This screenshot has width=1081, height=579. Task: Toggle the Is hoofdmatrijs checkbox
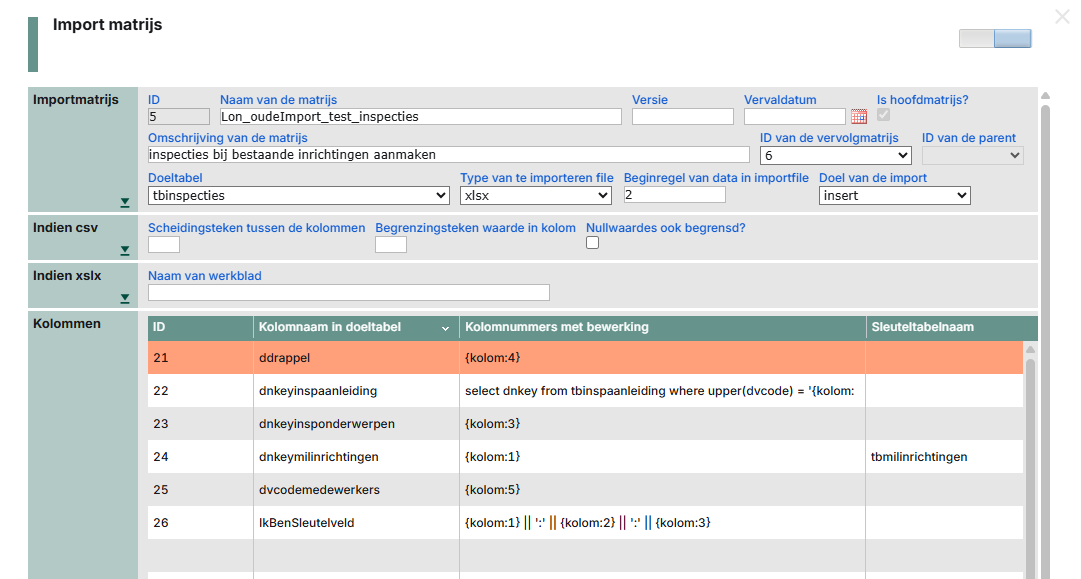click(x=884, y=116)
